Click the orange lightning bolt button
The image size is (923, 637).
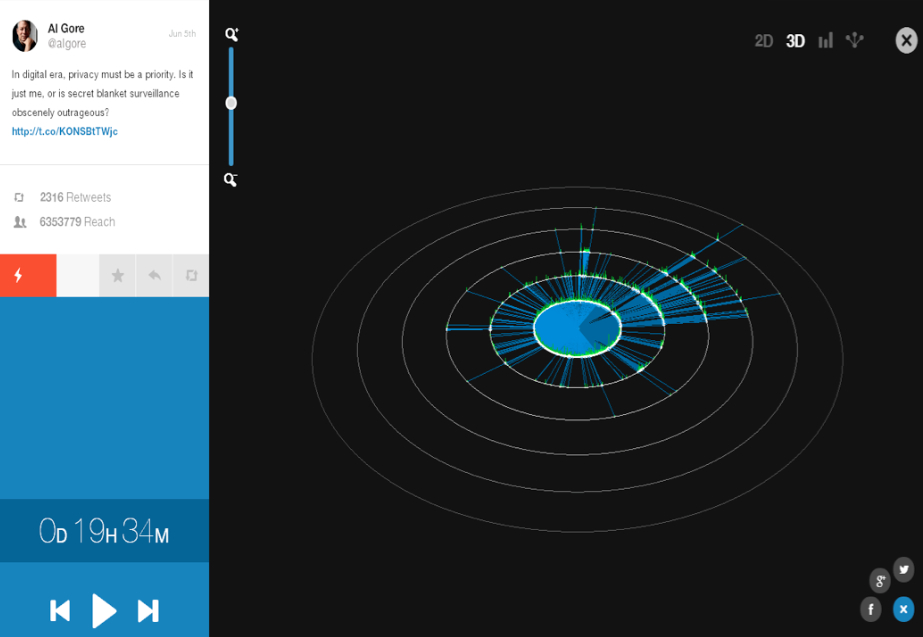point(19,276)
